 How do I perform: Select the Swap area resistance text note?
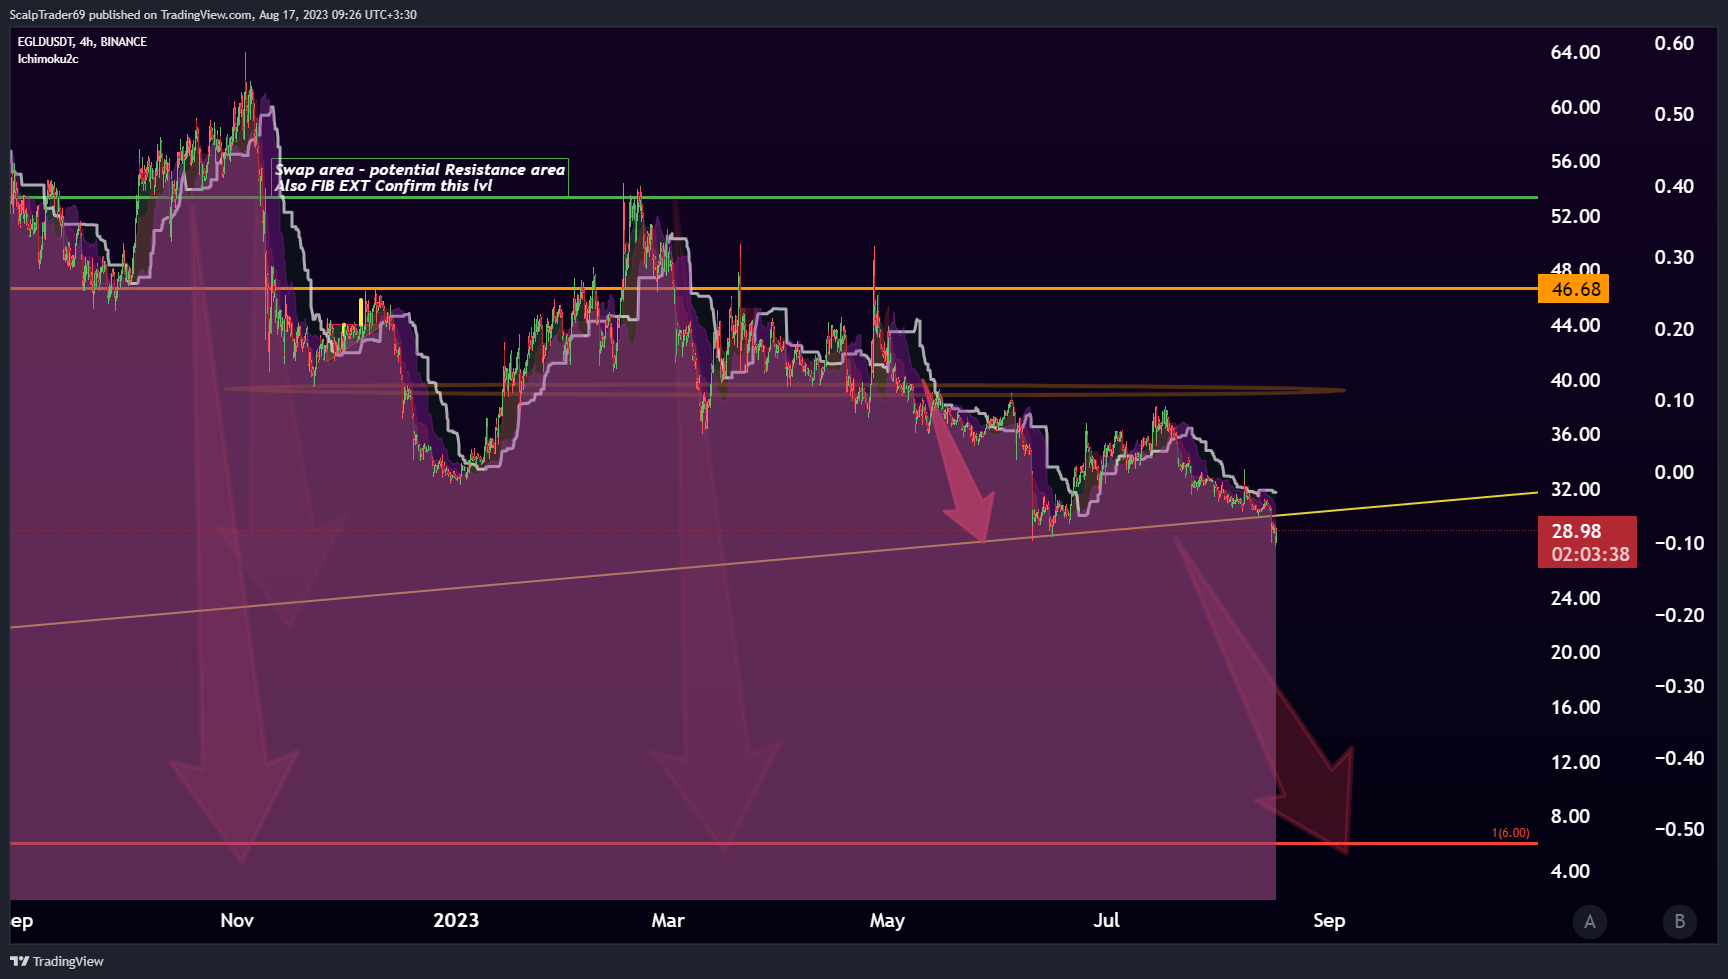coord(420,177)
